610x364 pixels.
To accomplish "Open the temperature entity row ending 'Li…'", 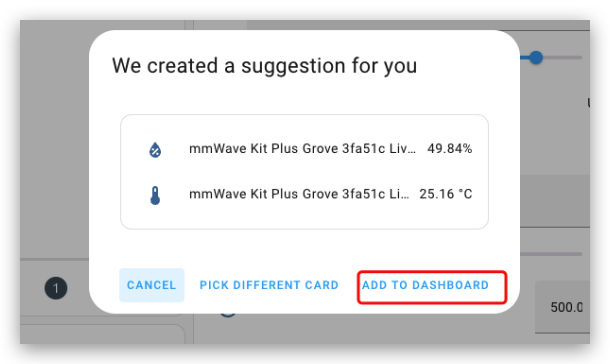I will point(304,194).
